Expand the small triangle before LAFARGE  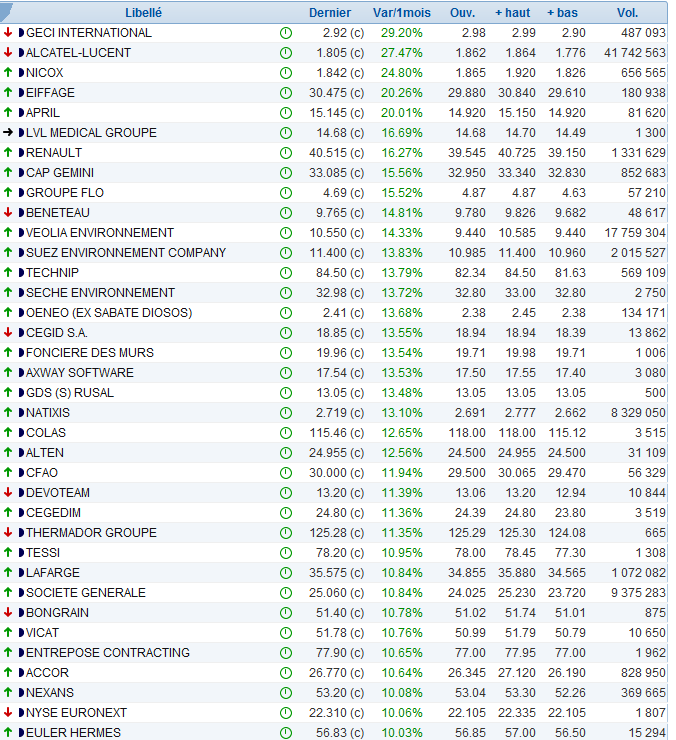click(21, 573)
